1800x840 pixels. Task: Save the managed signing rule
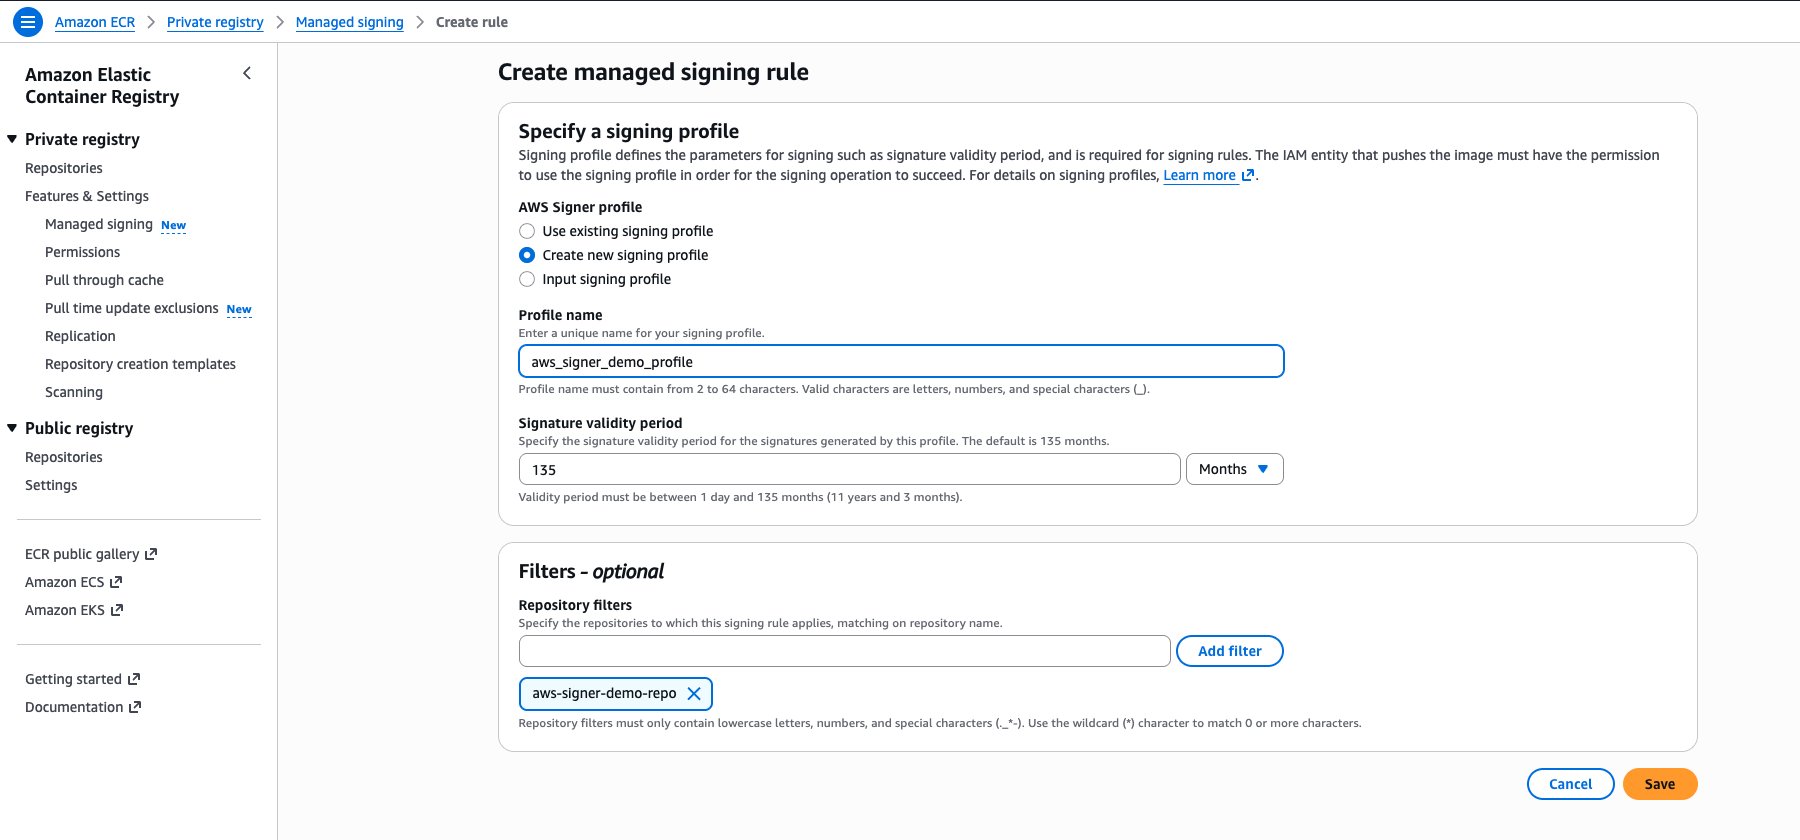[x=1658, y=784]
